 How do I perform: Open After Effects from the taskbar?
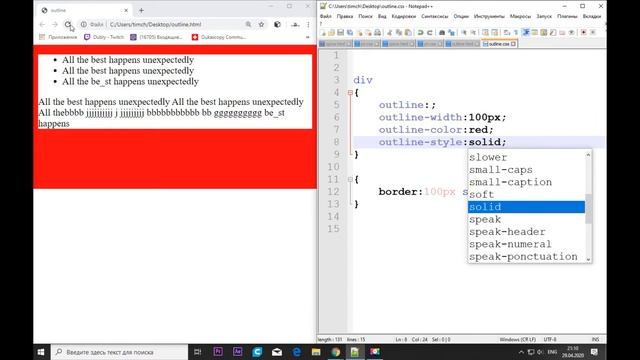click(238, 352)
